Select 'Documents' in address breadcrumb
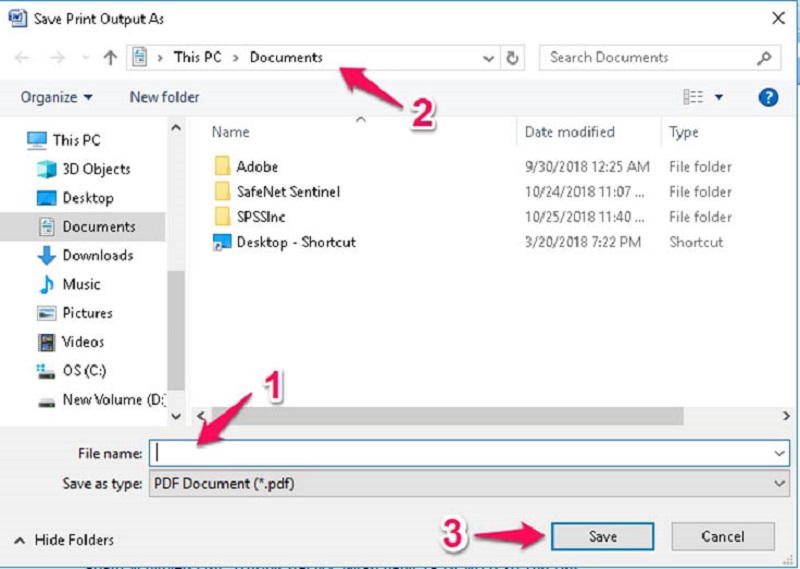This screenshot has height=569, width=800. 286,57
